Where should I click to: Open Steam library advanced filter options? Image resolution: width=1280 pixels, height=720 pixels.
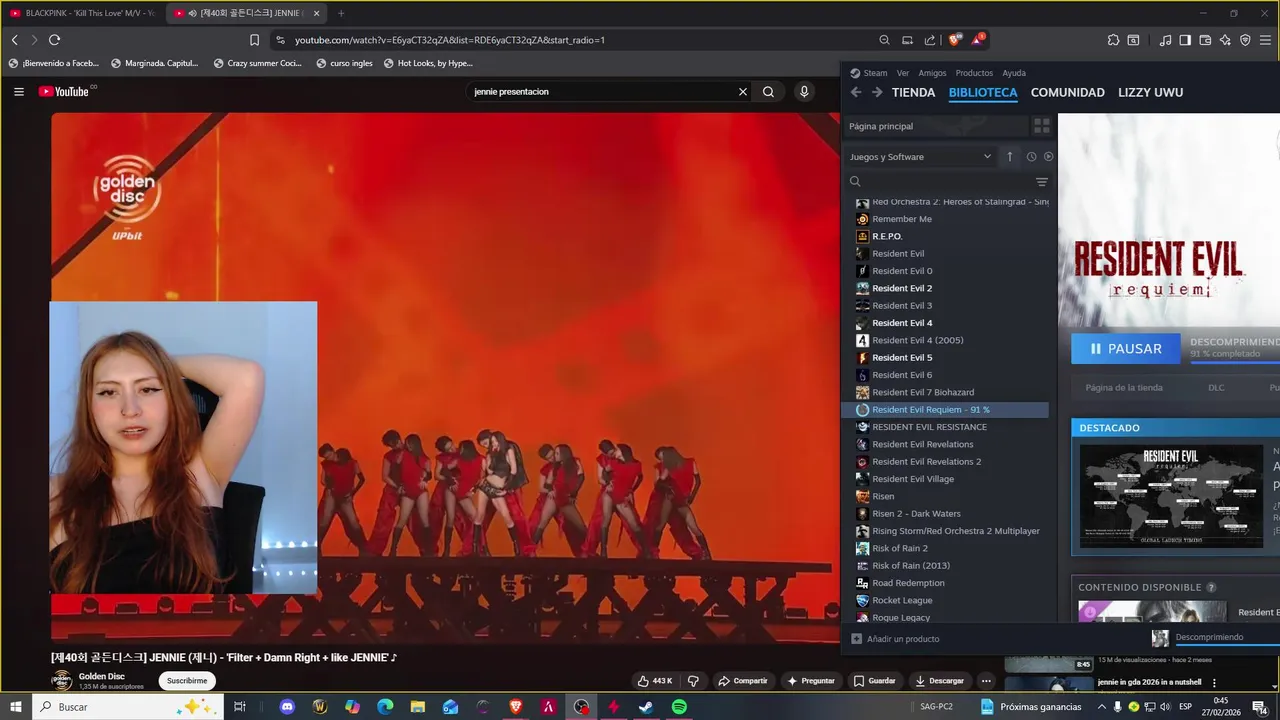[x=1041, y=182]
